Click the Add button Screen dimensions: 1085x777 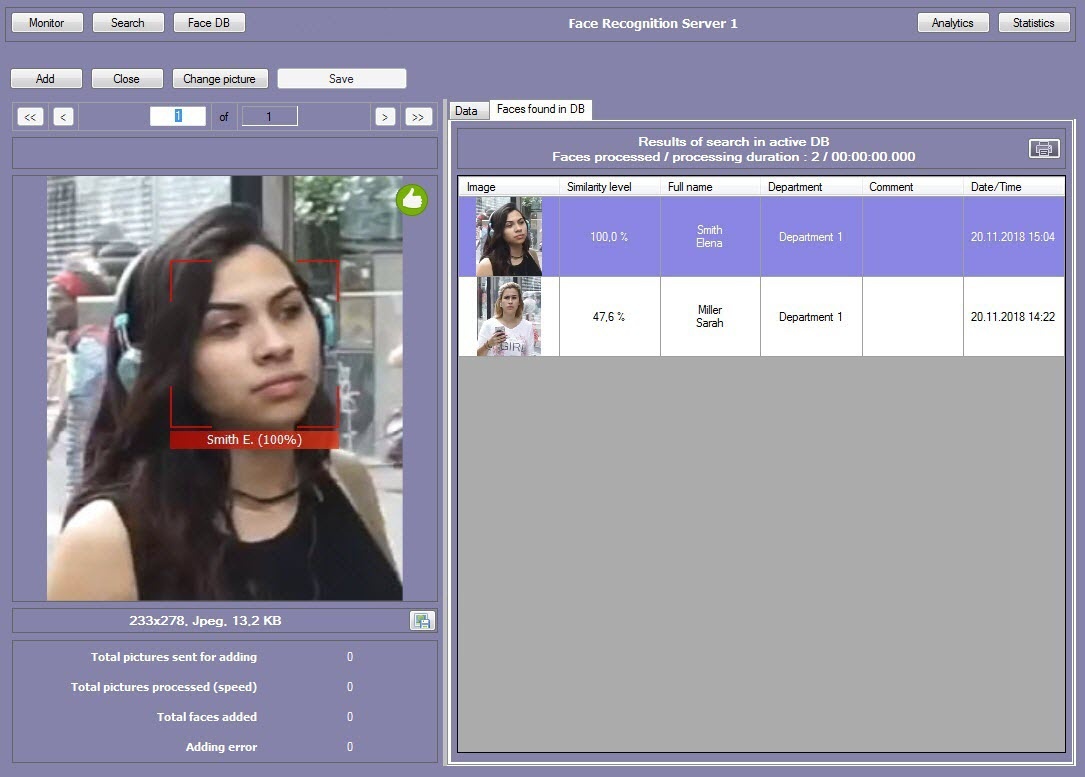pos(46,79)
